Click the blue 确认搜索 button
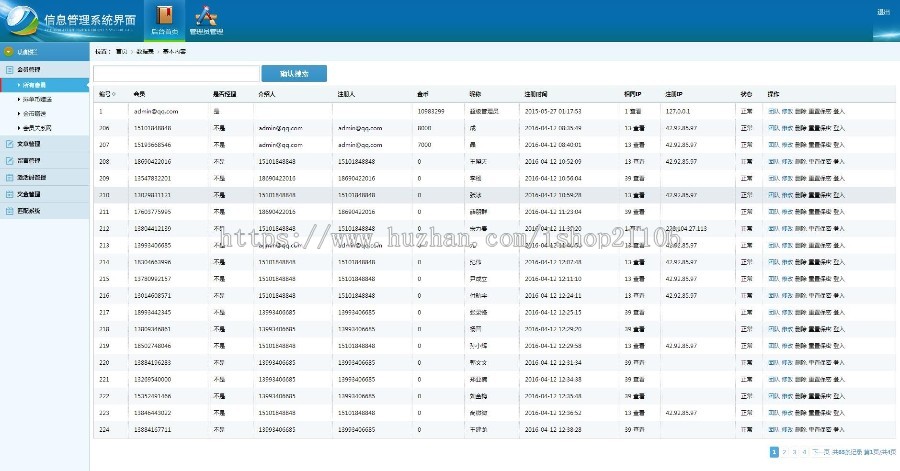Screen dimensions: 900x471 294,73
